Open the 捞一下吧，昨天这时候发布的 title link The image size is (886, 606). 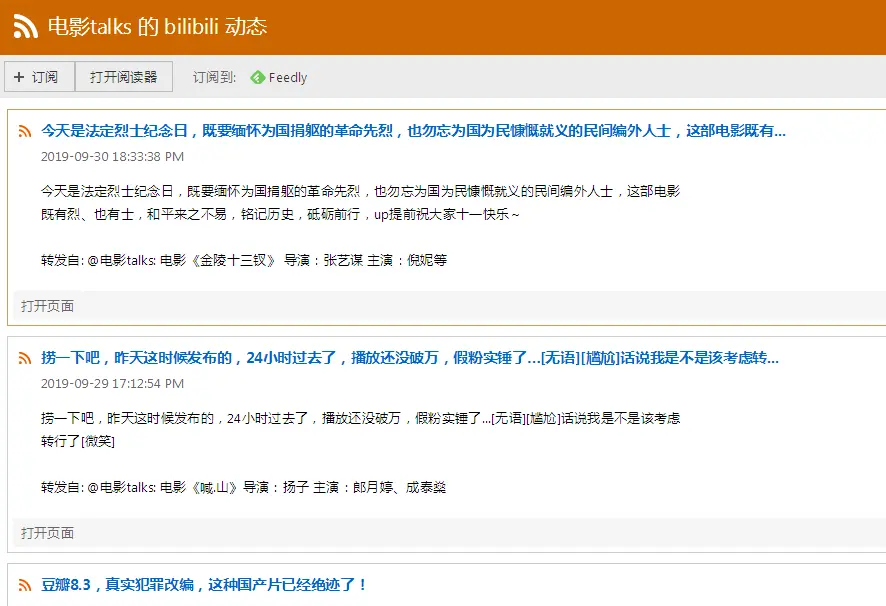tap(410, 358)
